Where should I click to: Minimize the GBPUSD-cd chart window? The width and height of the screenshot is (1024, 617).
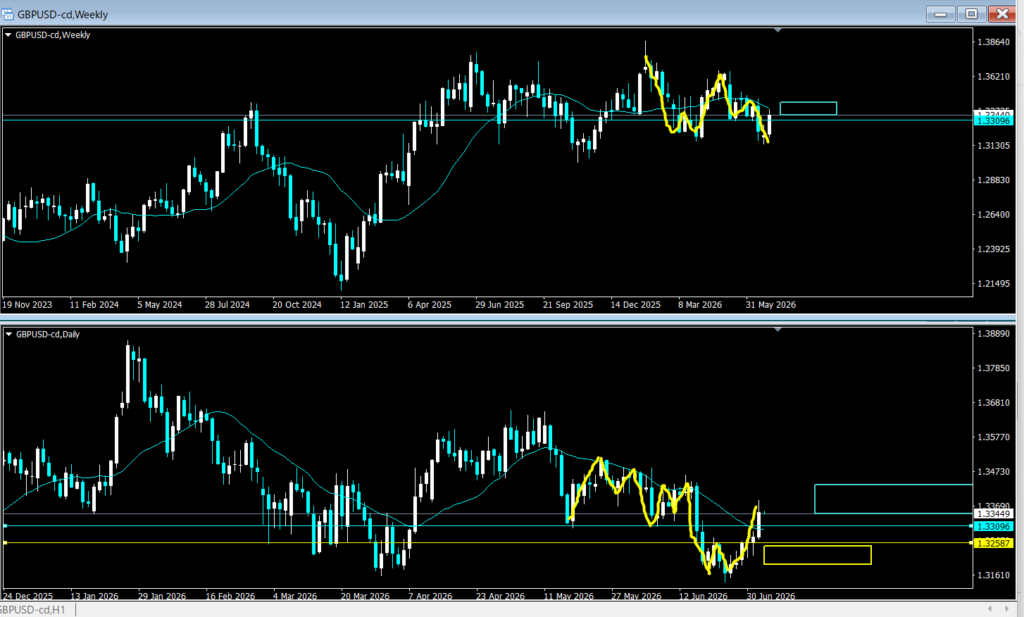pyautogui.click(x=941, y=14)
